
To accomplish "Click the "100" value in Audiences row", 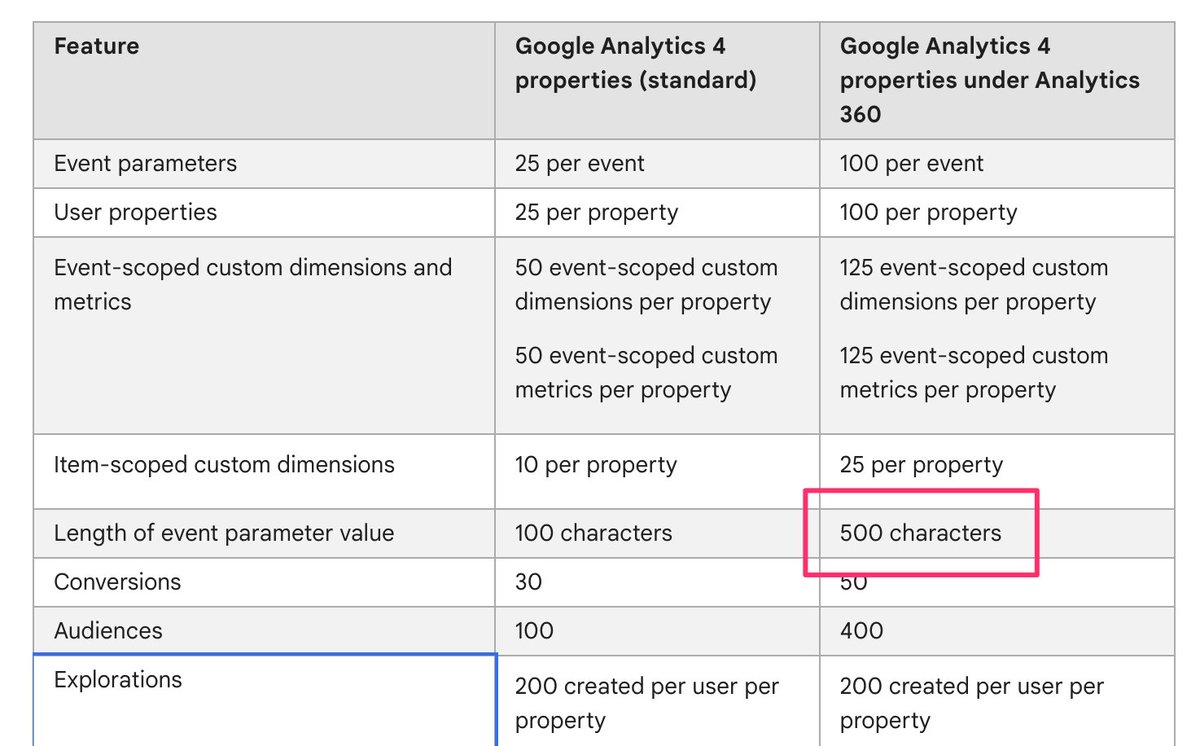I will tap(534, 631).
